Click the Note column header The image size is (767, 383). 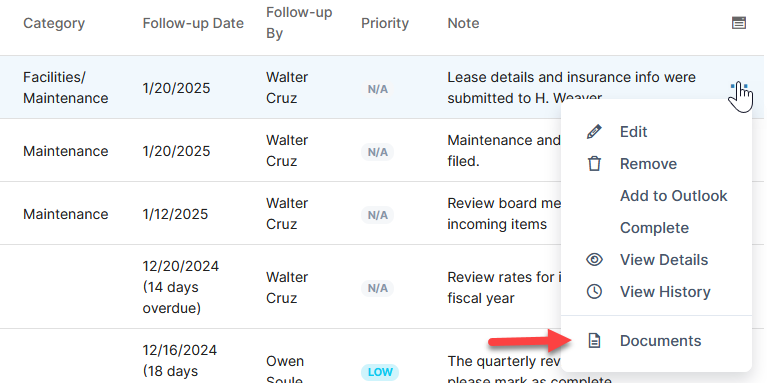[x=463, y=23]
